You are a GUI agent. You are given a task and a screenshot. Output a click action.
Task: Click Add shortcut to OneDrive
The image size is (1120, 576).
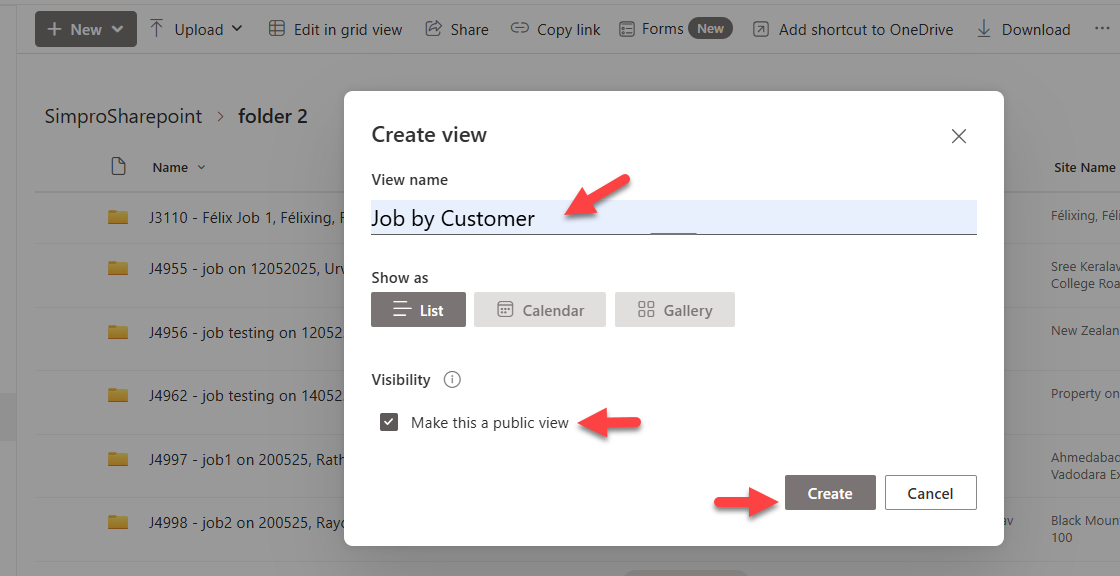pos(853,29)
